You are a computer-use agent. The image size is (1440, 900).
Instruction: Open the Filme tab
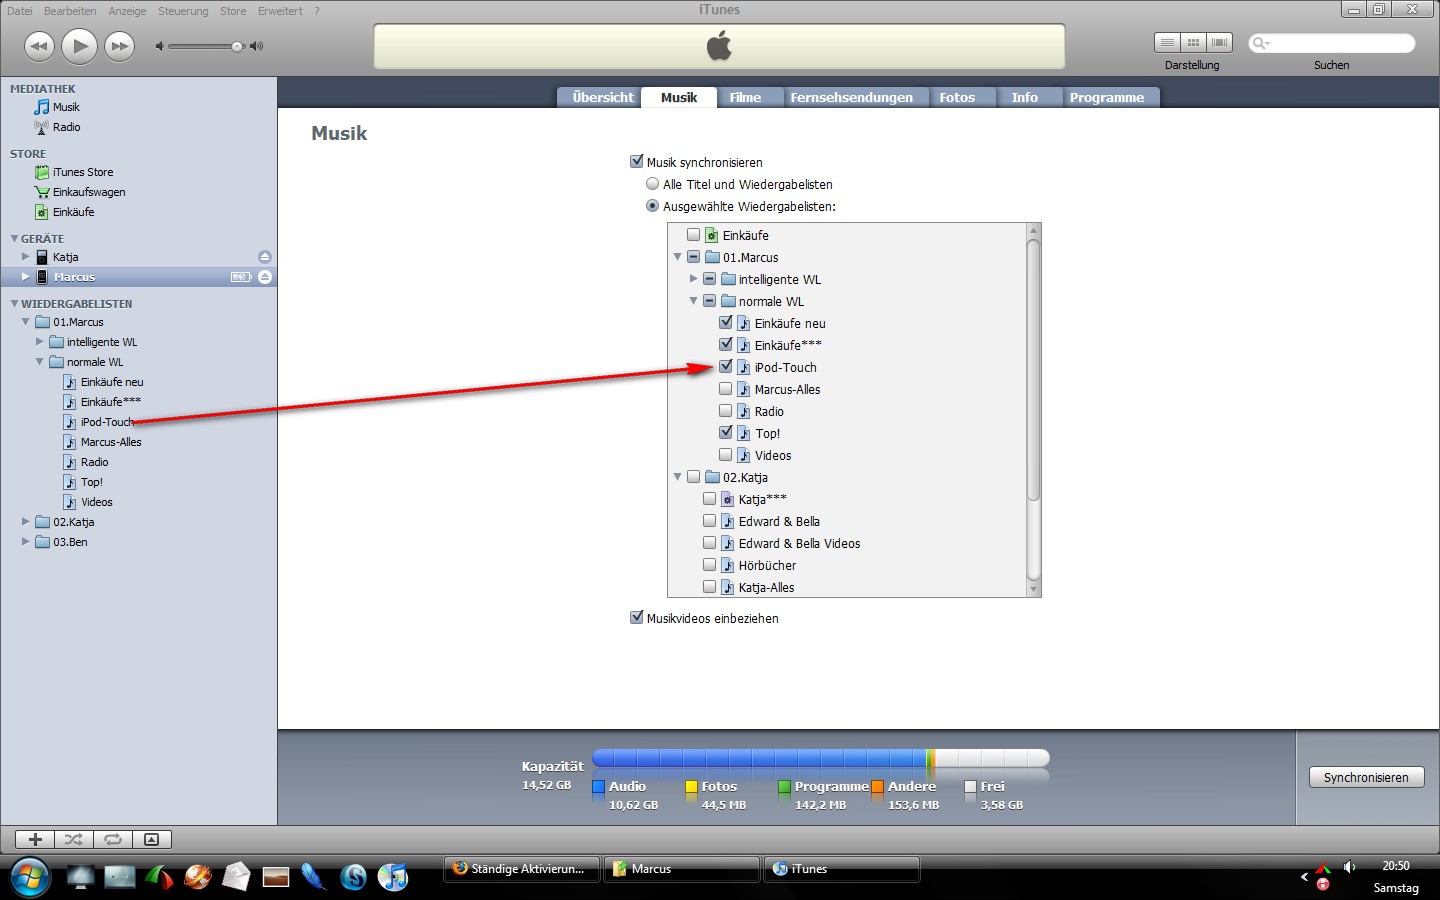pos(745,97)
